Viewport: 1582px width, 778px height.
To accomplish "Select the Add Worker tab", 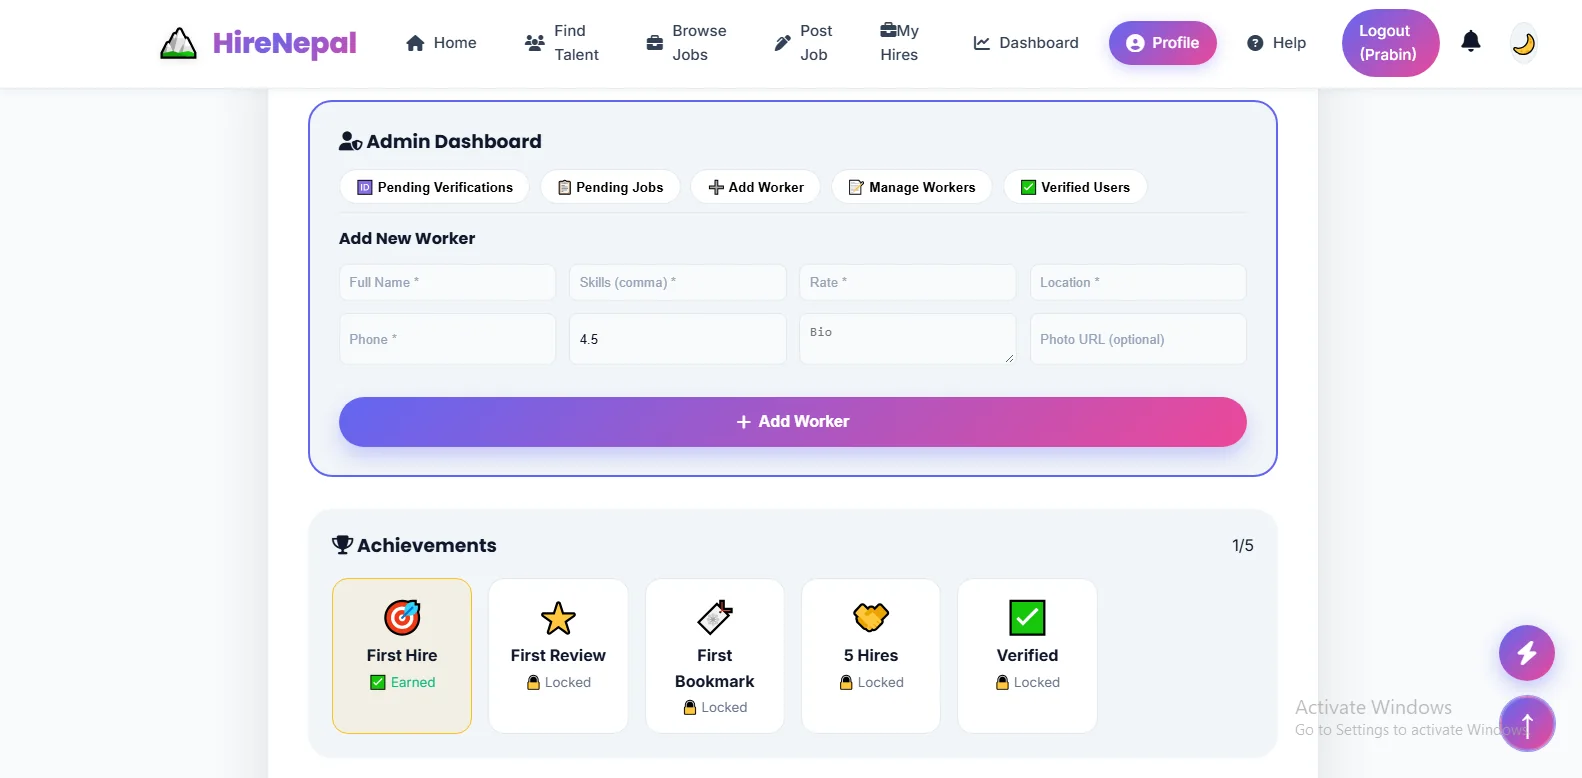I will tap(756, 187).
